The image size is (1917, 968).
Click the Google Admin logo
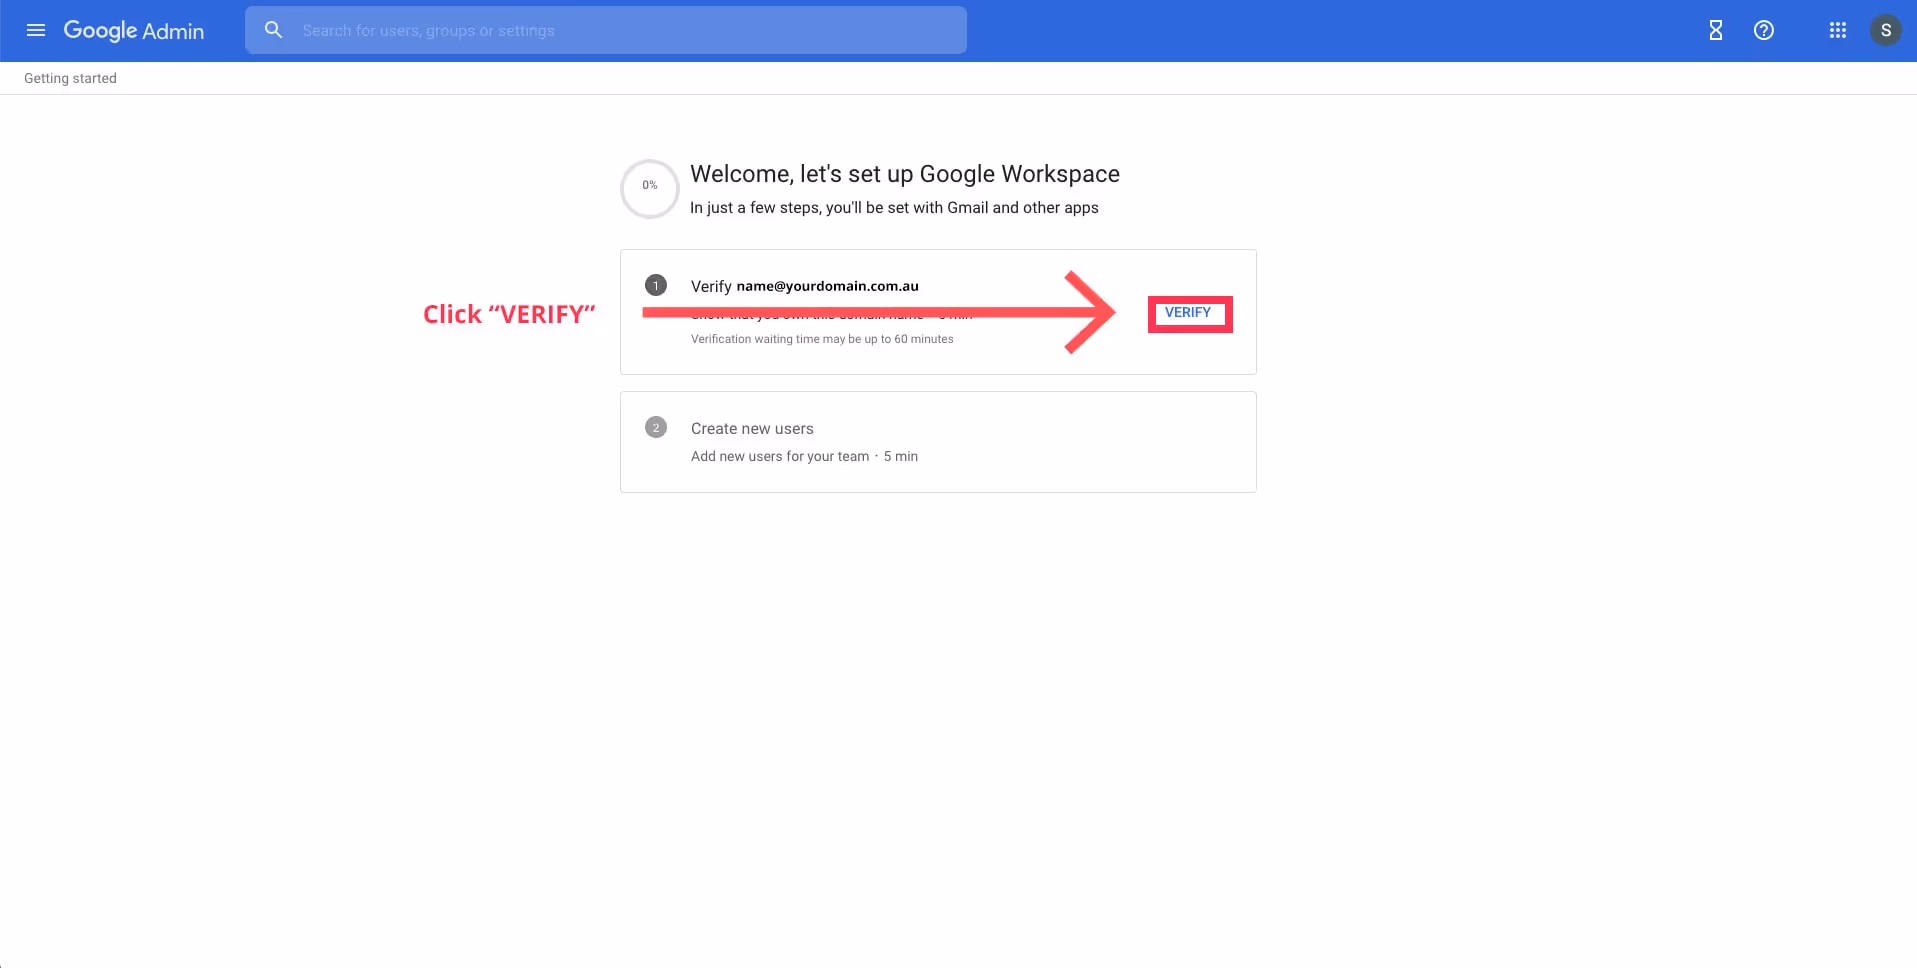(x=134, y=31)
